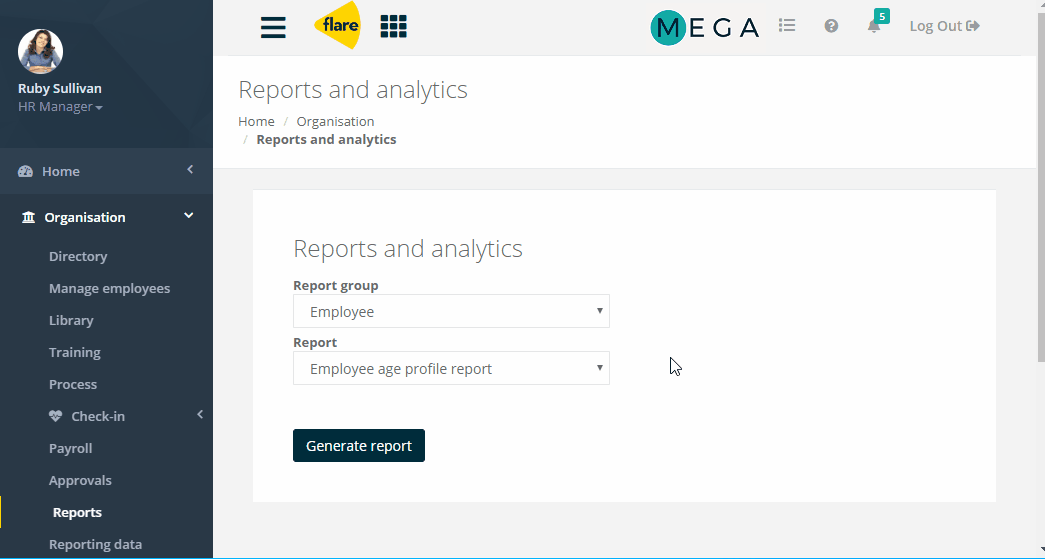The image size is (1045, 559).
Task: Expand the Home sidebar section
Action: click(190, 170)
